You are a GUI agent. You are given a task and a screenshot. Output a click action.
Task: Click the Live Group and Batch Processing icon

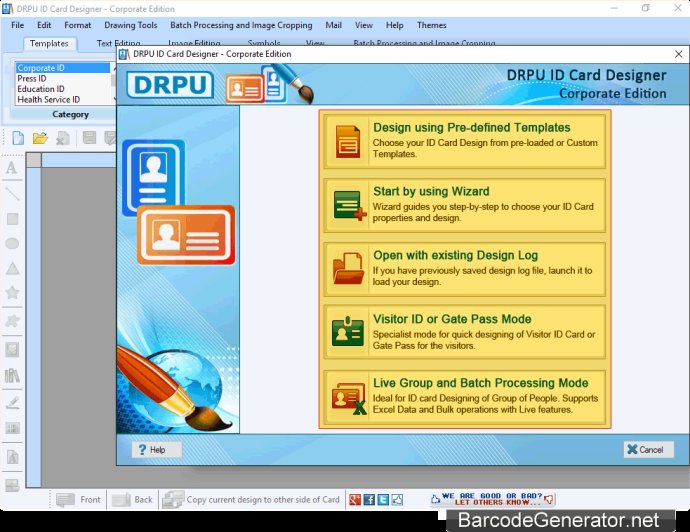(349, 398)
